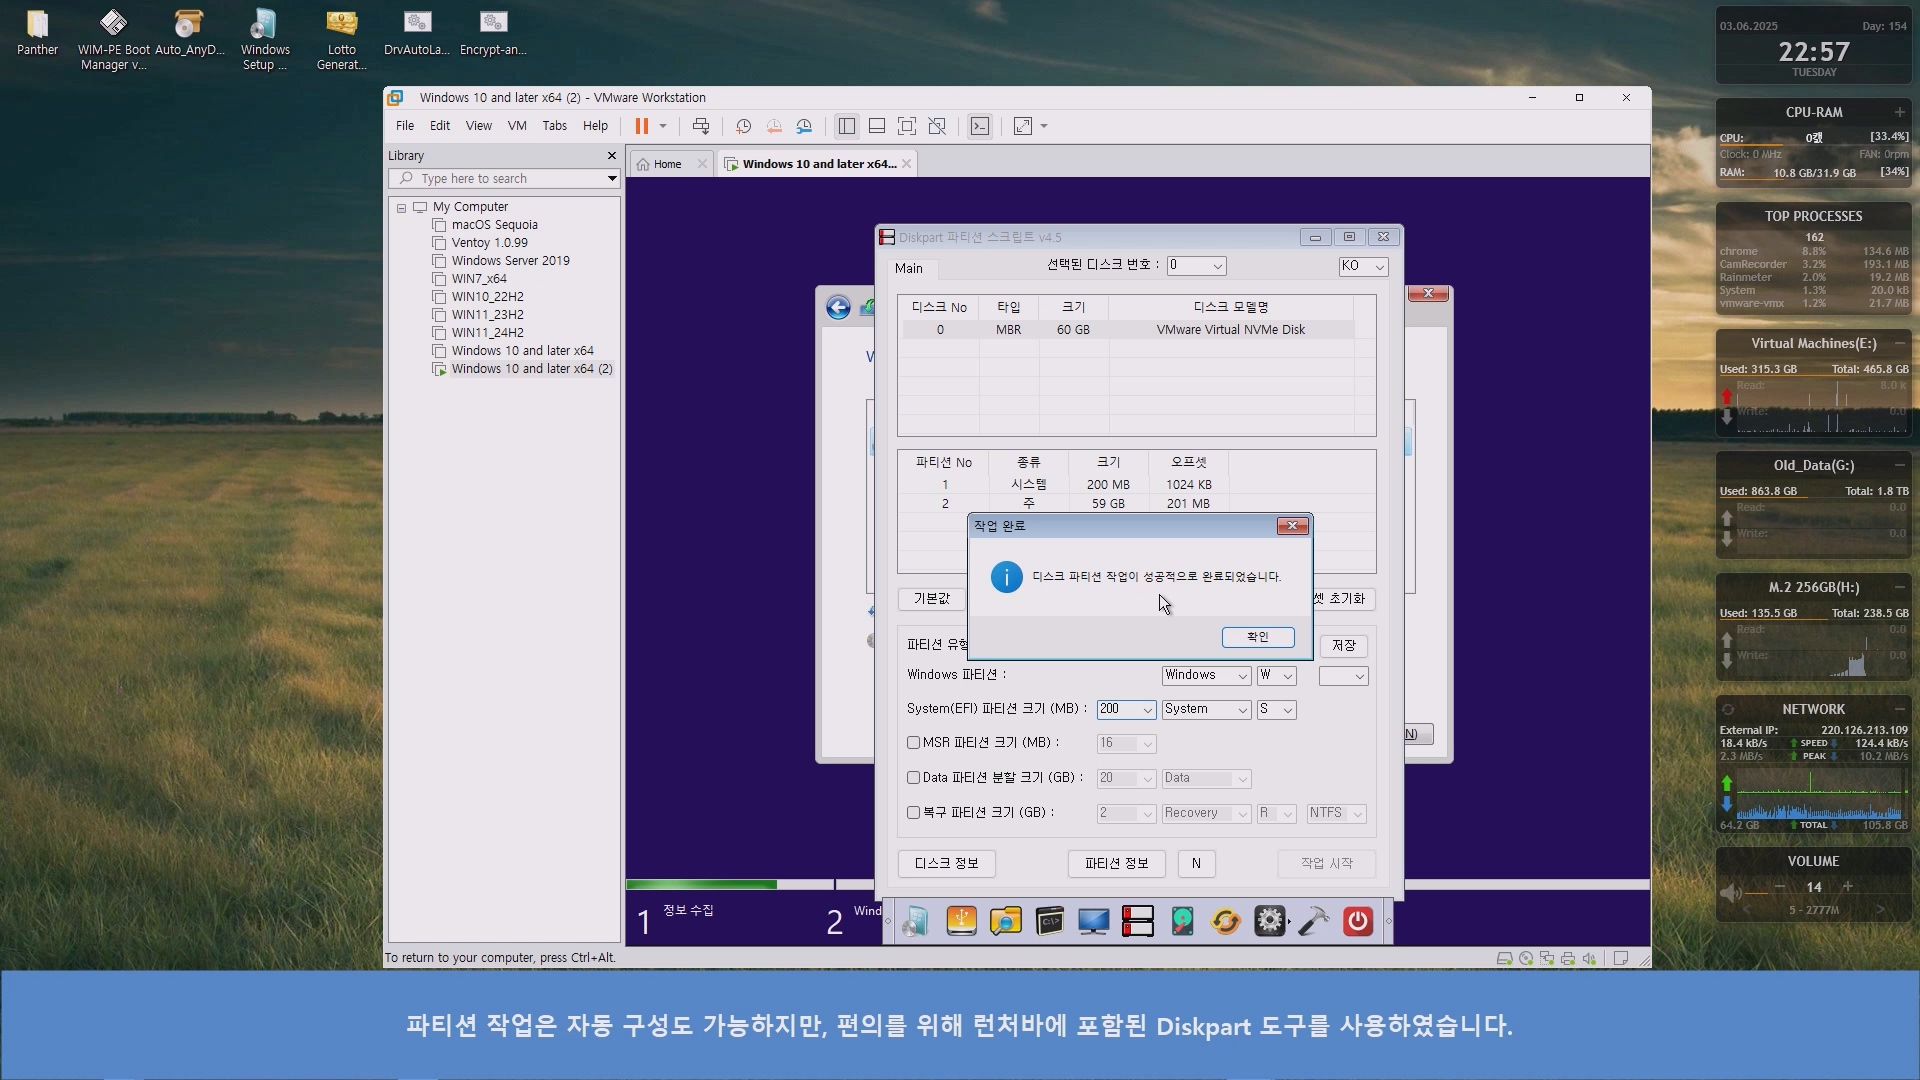1920x1080 pixels.
Task: Click the red power icon in launcher bar
Action: click(1357, 921)
